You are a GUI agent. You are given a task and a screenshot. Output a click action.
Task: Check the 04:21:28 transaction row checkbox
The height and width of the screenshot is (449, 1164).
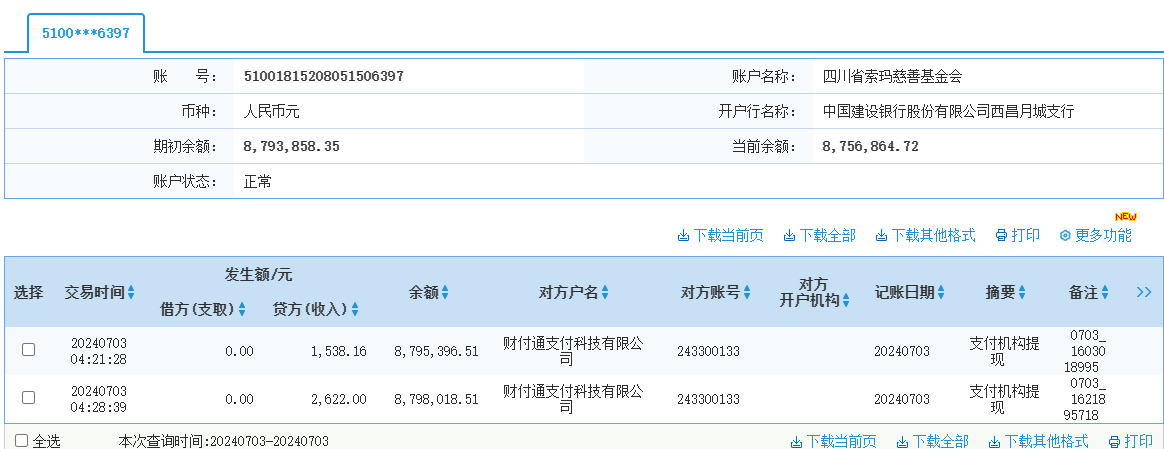click(28, 350)
